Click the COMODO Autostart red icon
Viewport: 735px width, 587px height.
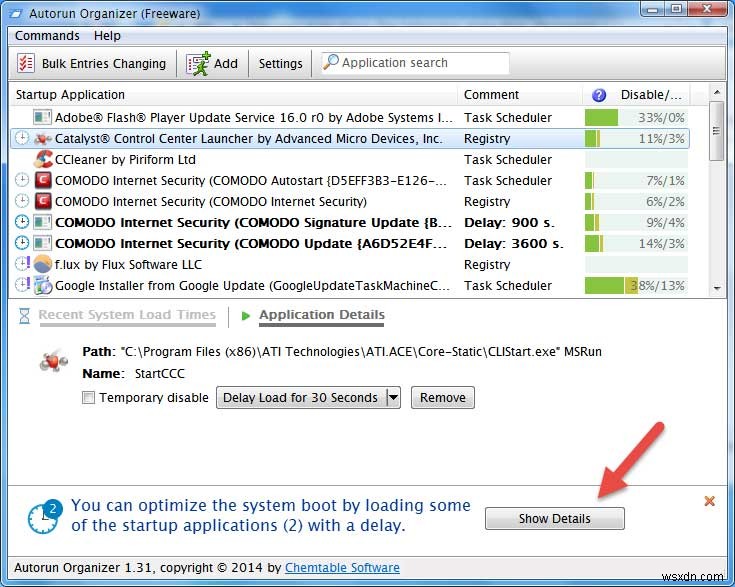(43, 180)
